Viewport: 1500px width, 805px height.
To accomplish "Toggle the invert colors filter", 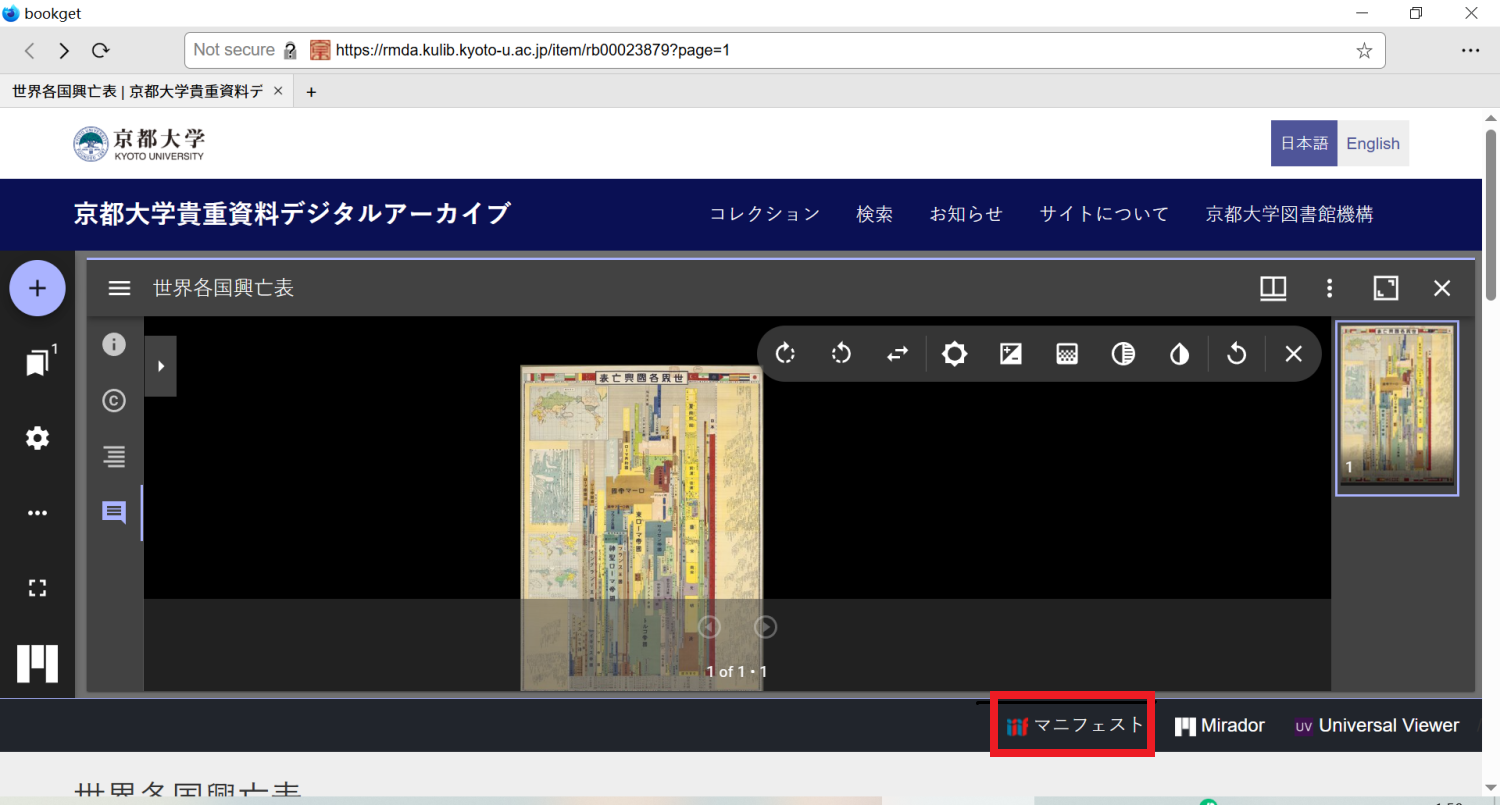I will 1179,354.
